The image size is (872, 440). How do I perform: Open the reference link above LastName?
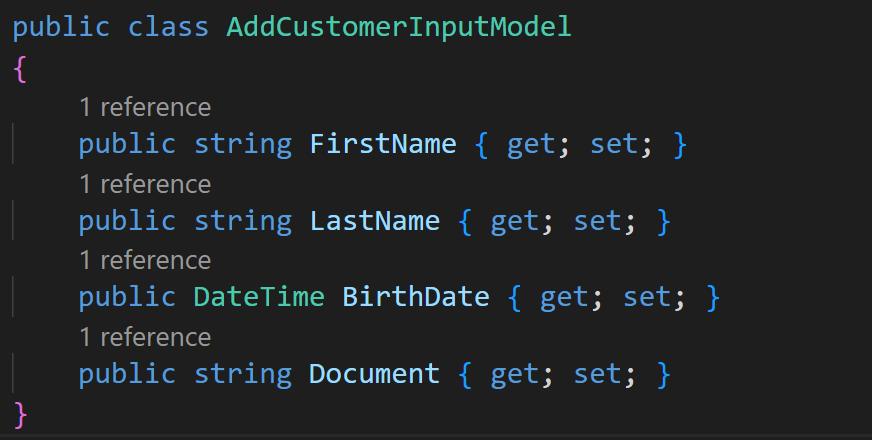(x=145, y=184)
